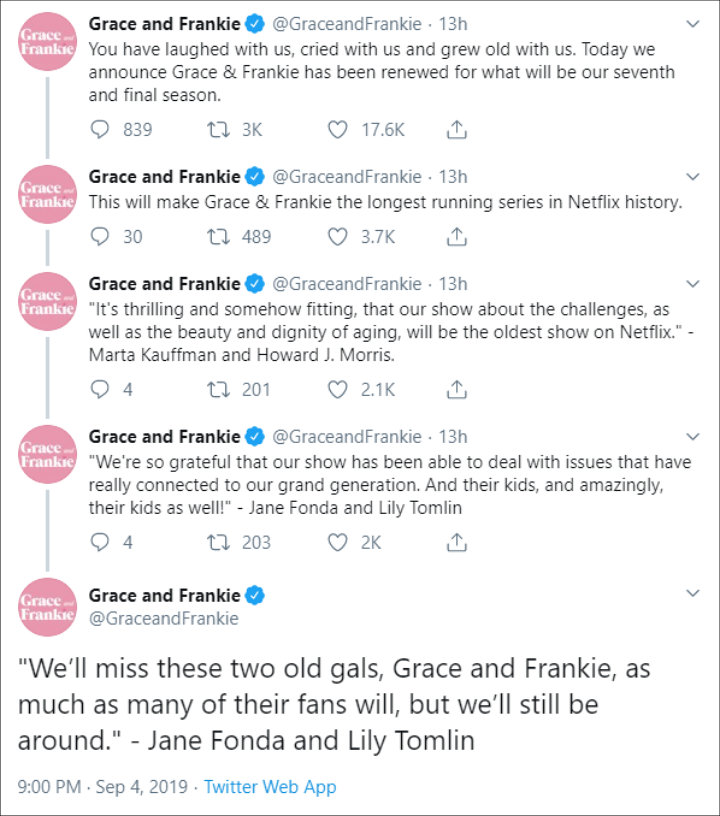Open the chevron menu on the first tweet
Screen dimensions: 720x816
(x=692, y=24)
